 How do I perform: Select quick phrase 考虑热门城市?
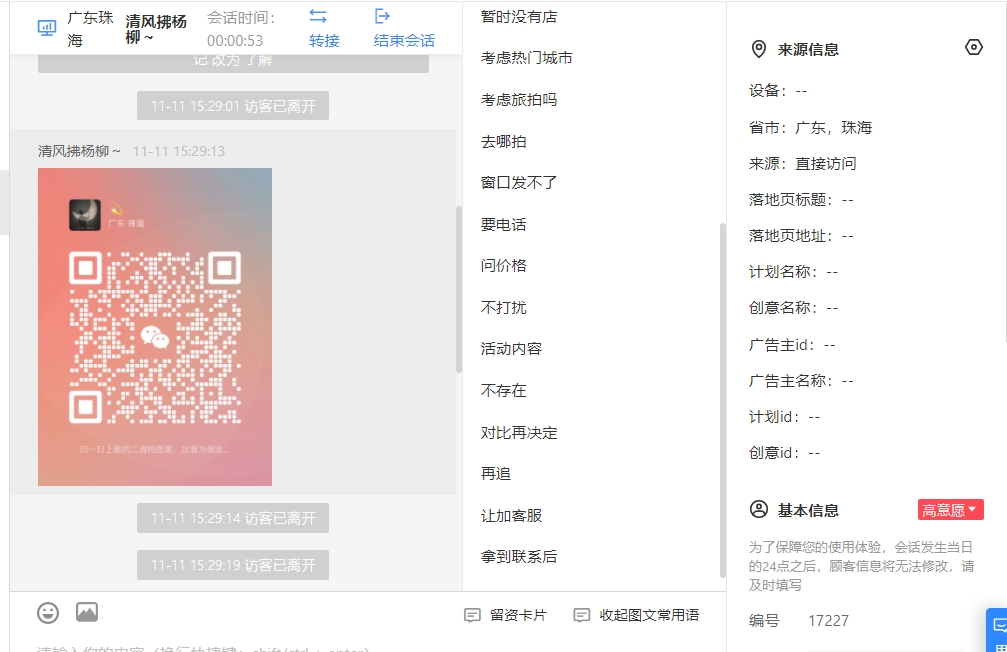click(527, 58)
